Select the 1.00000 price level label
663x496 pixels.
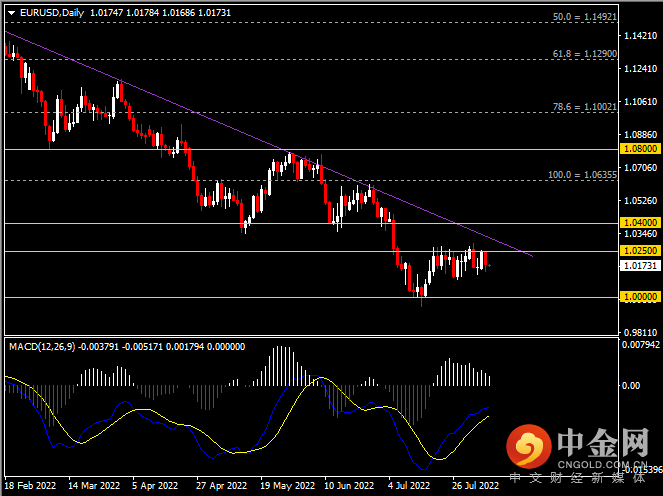[640, 297]
